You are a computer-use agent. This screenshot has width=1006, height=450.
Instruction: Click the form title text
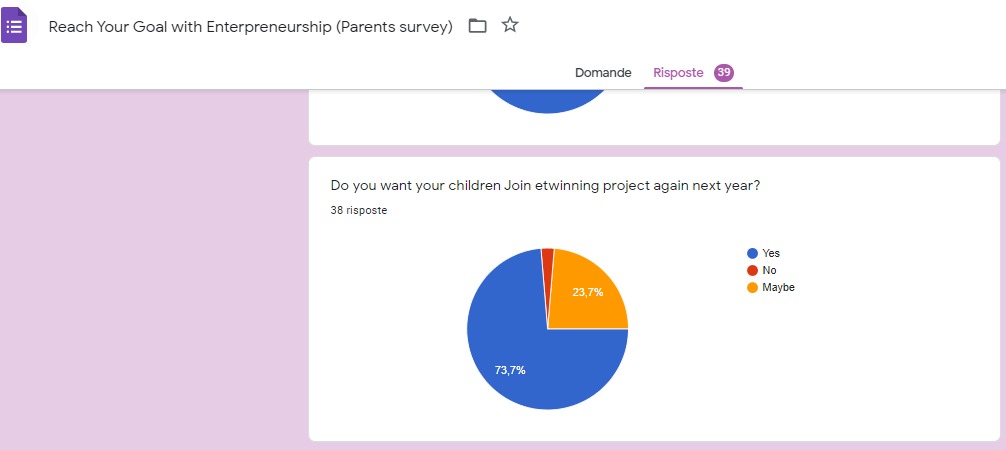pos(250,27)
